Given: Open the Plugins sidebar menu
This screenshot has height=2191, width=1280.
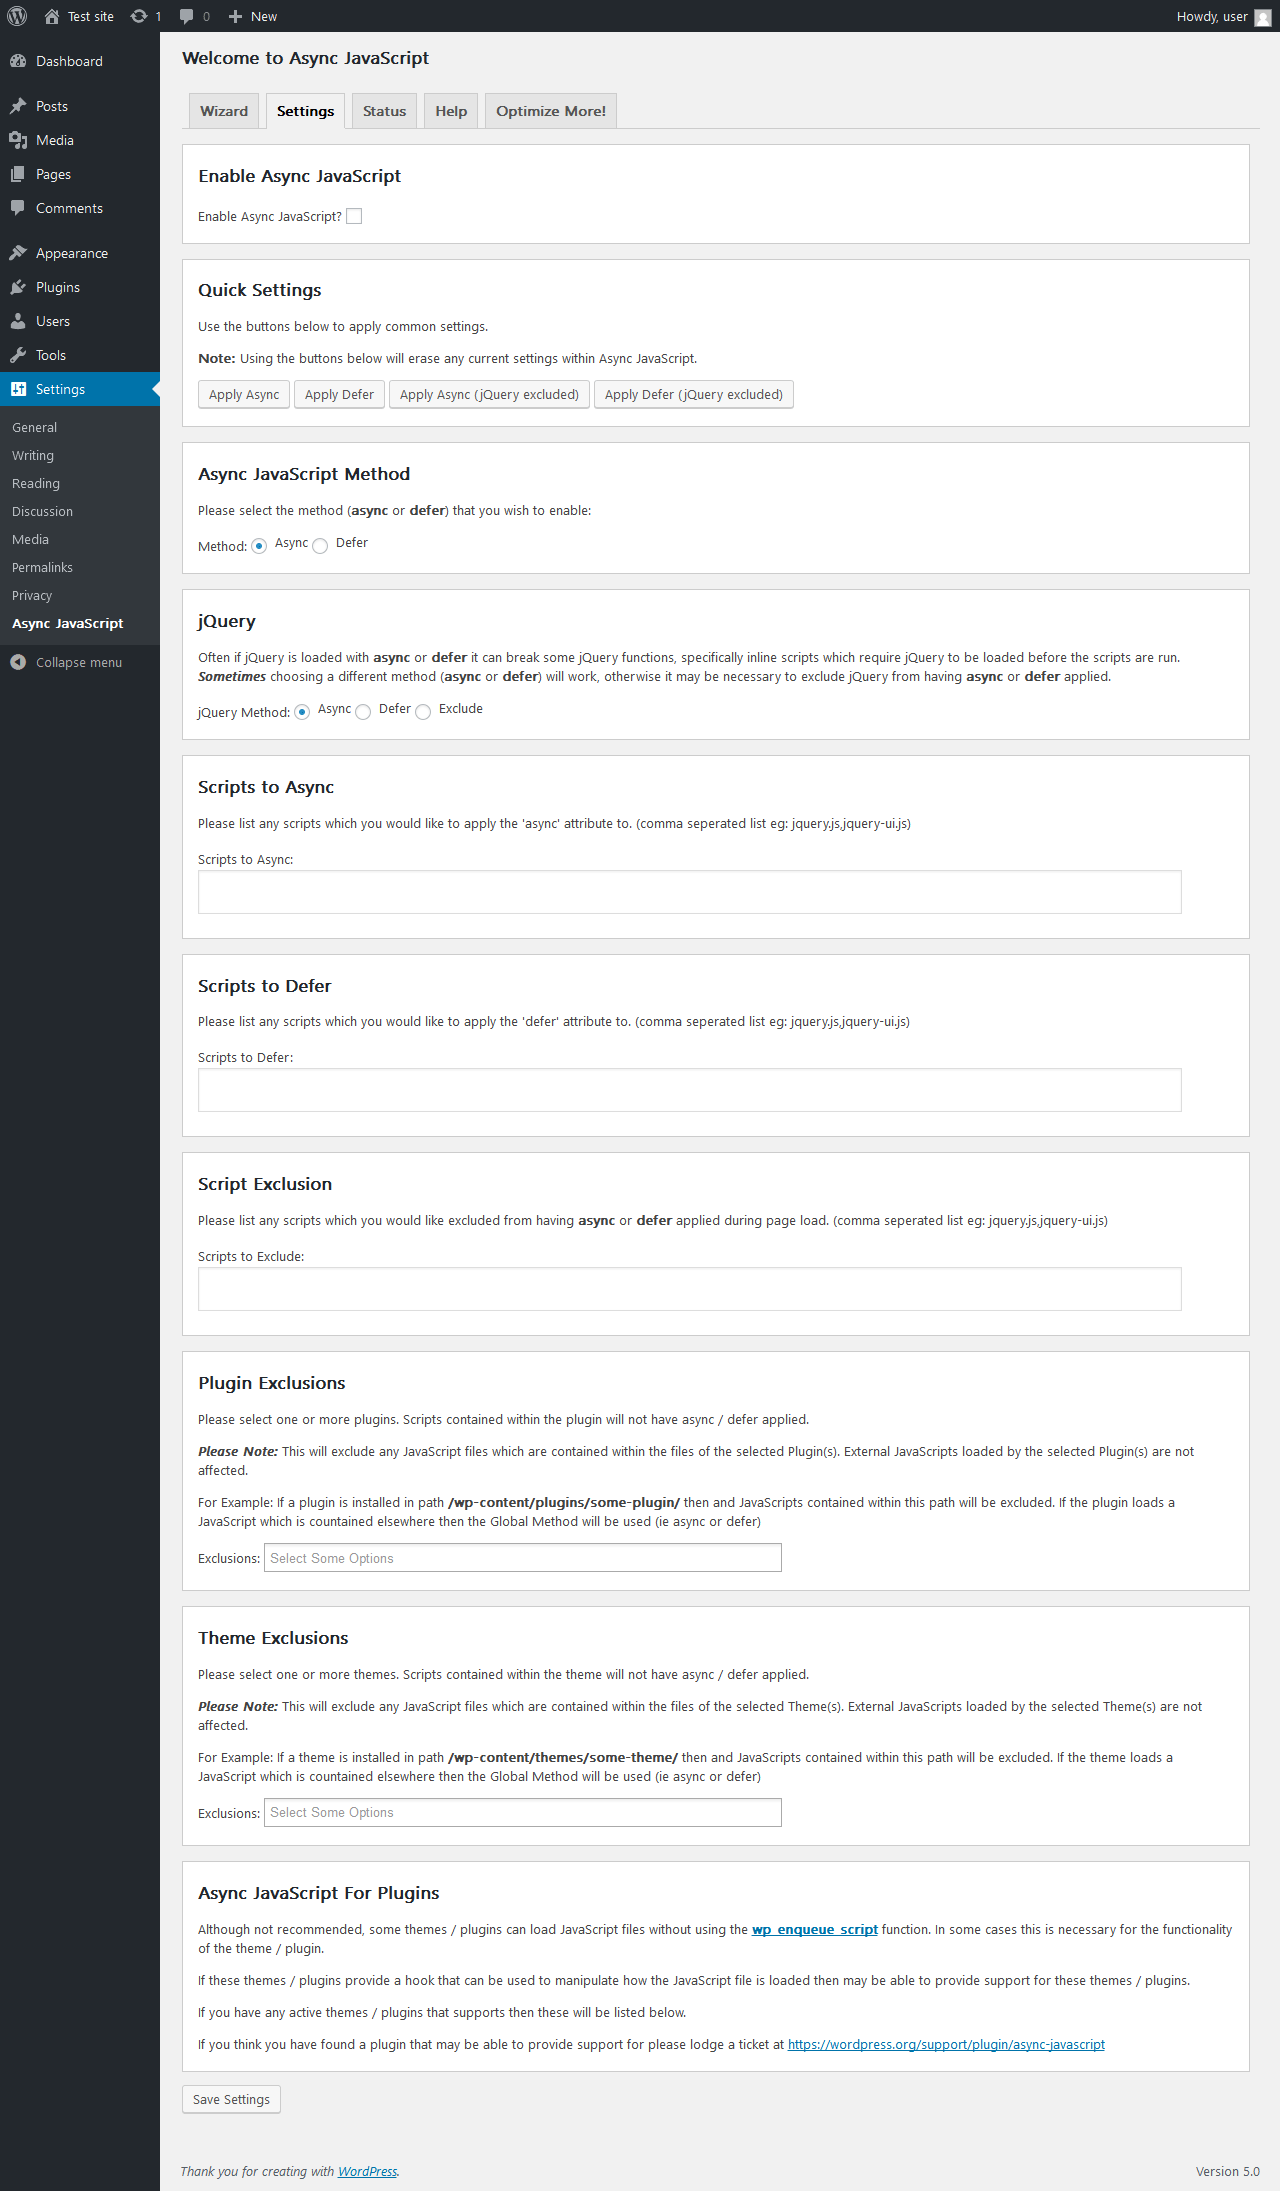Looking at the screenshot, I should coord(57,287).
